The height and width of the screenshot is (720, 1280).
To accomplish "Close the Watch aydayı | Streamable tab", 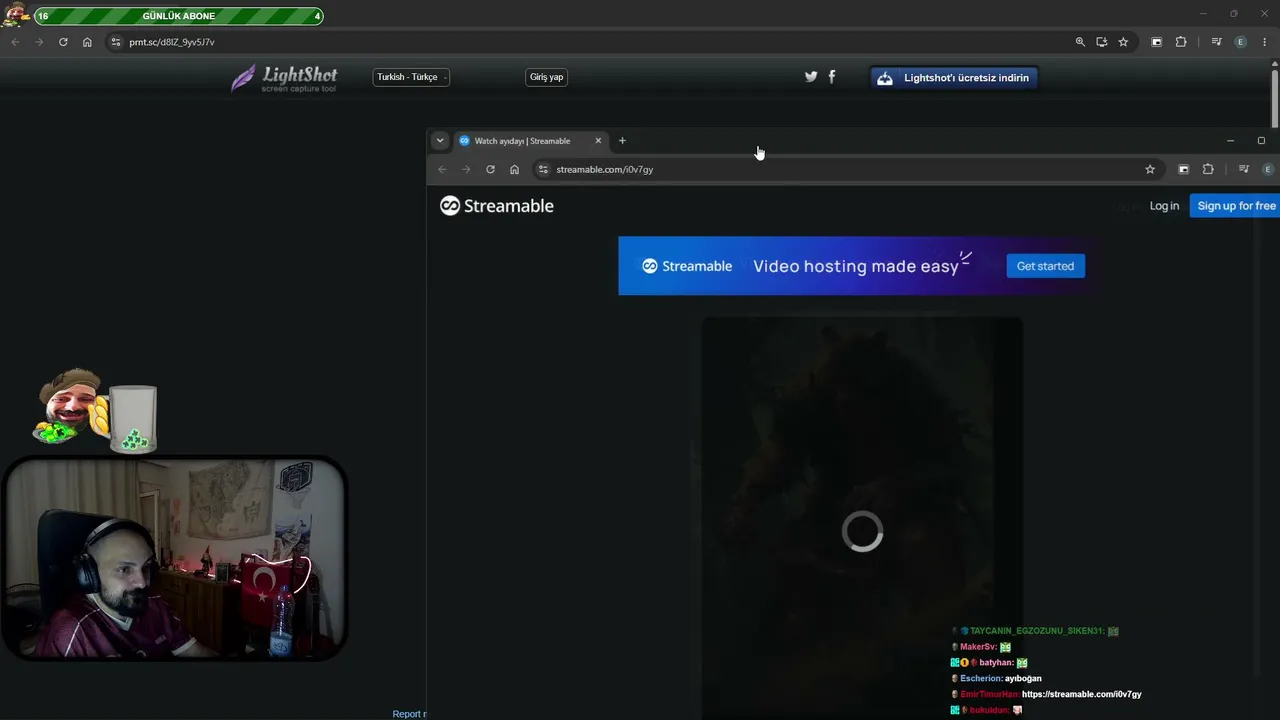I will [598, 141].
